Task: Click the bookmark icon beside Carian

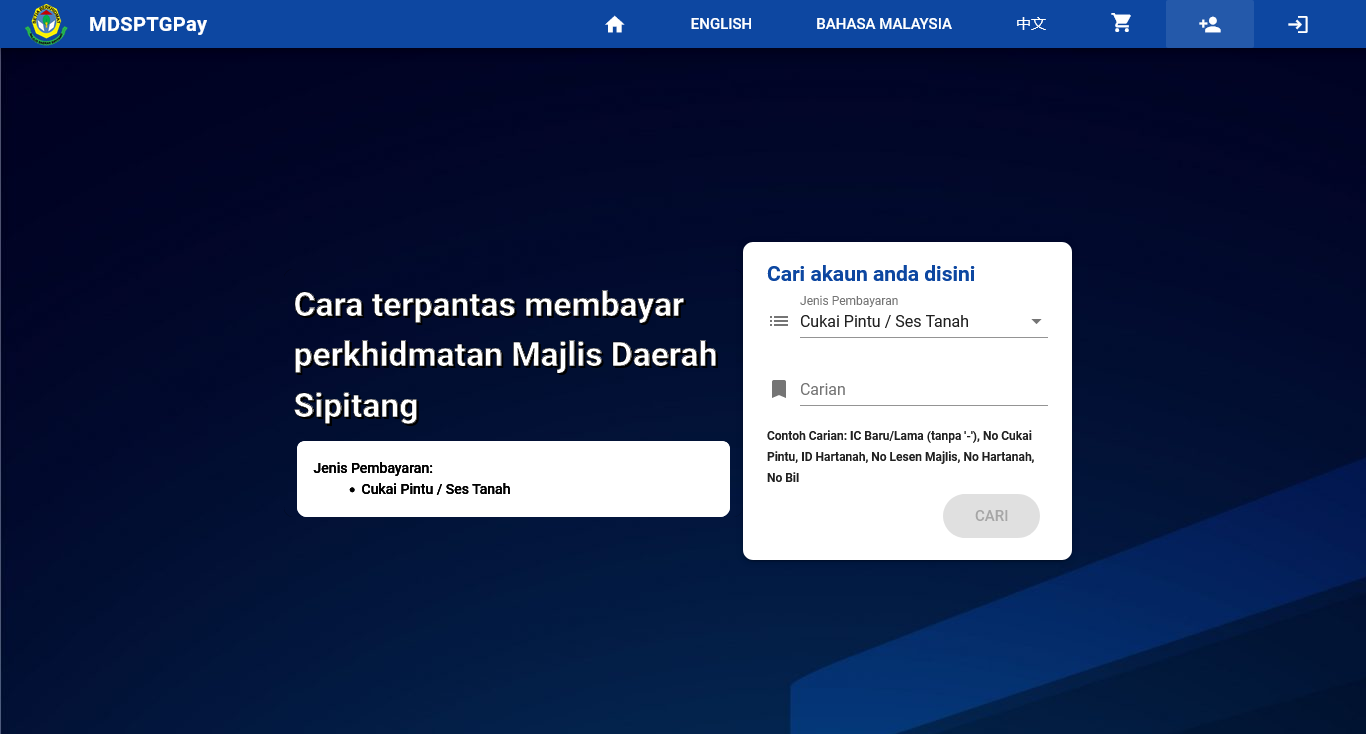Action: [x=779, y=389]
